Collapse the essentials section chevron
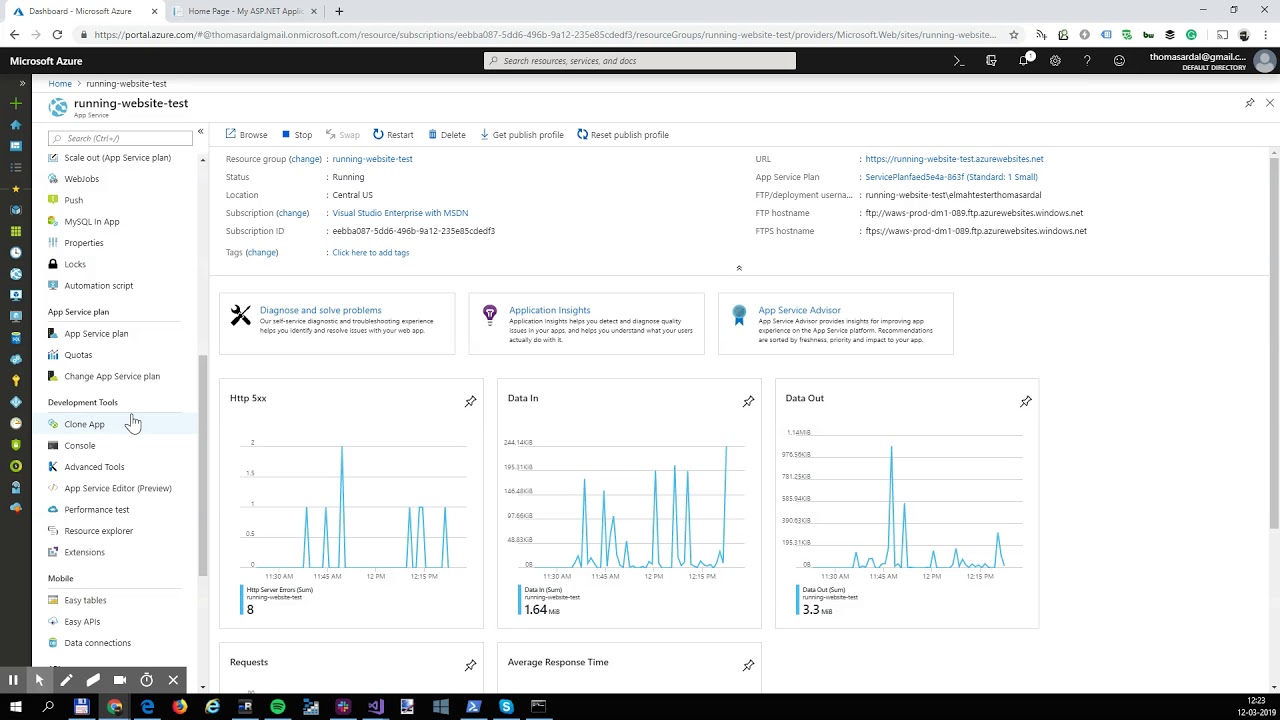 point(739,268)
